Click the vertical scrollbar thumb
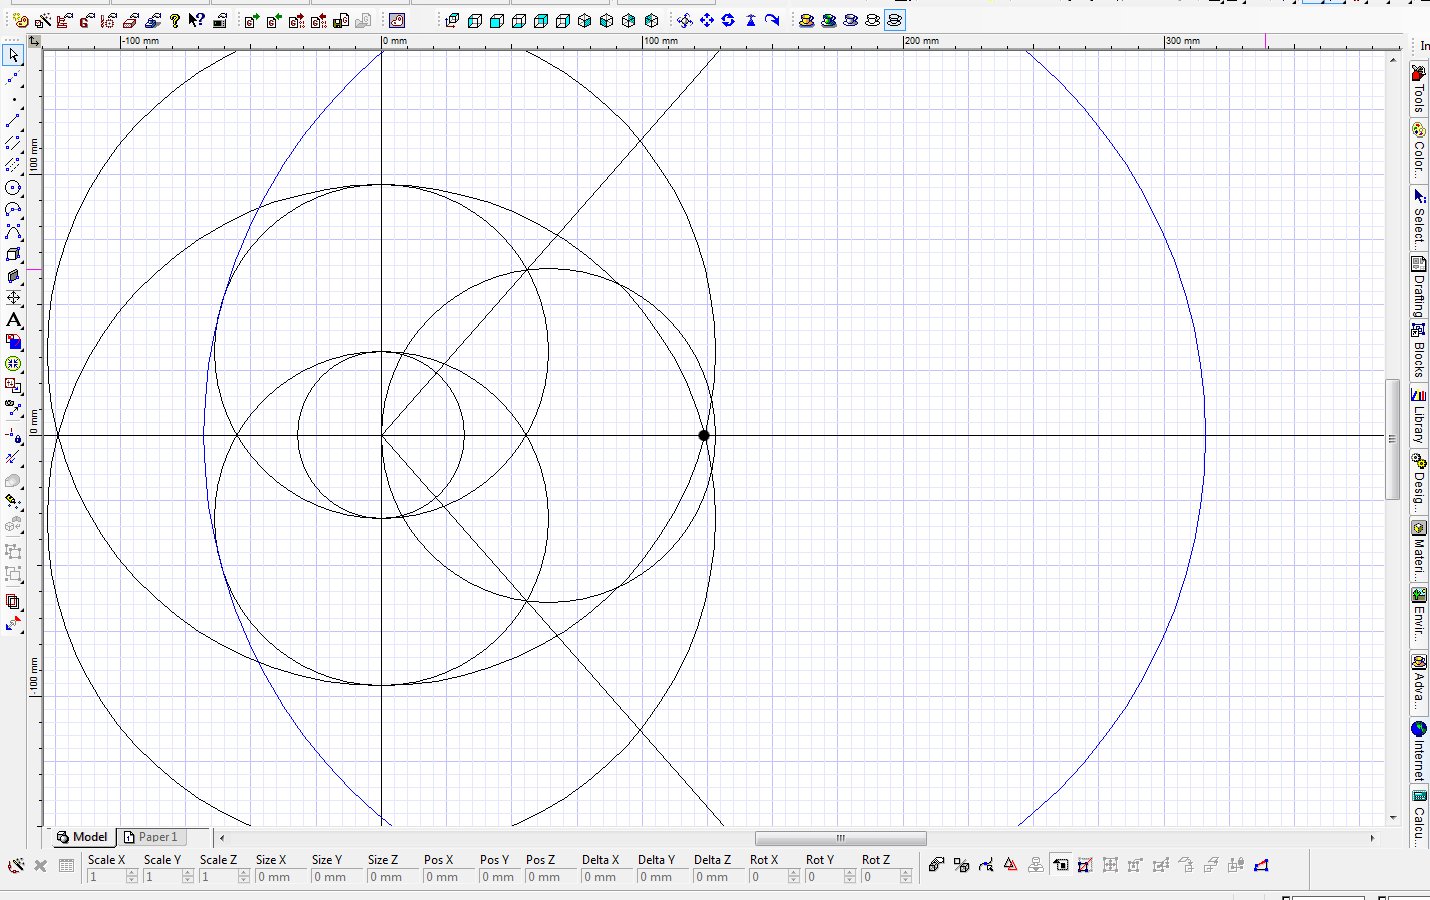1430x900 pixels. click(1392, 439)
